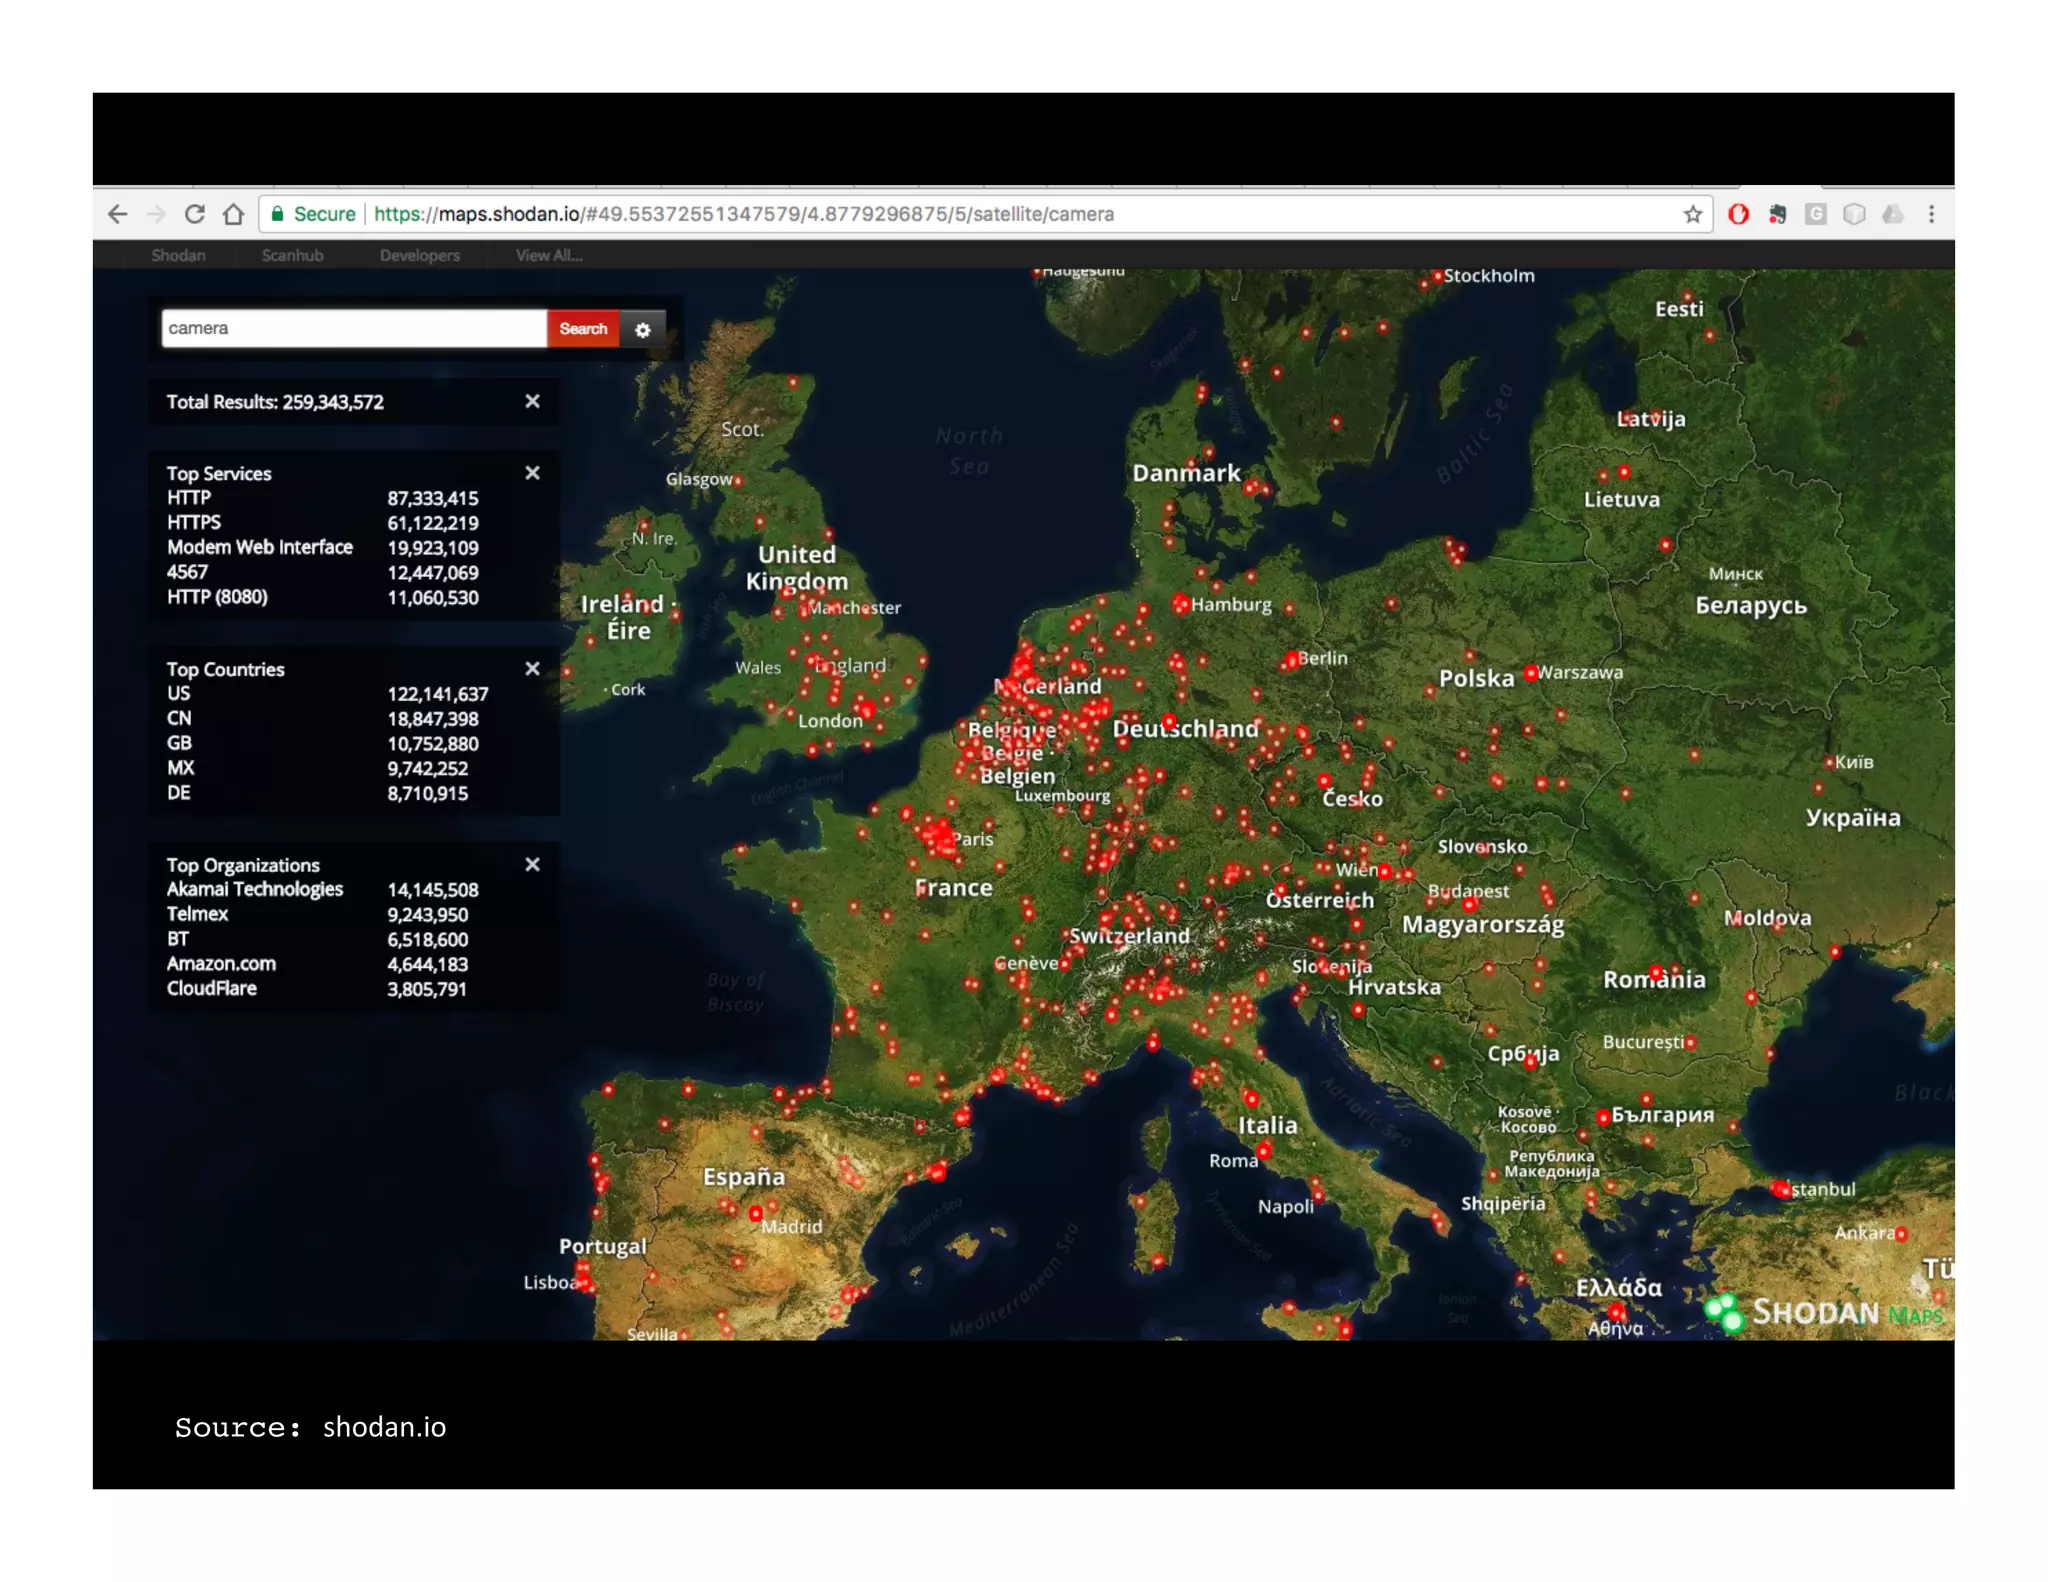This screenshot has height=1582, width=2048.
Task: Open the View All... nav item
Action: tap(549, 255)
